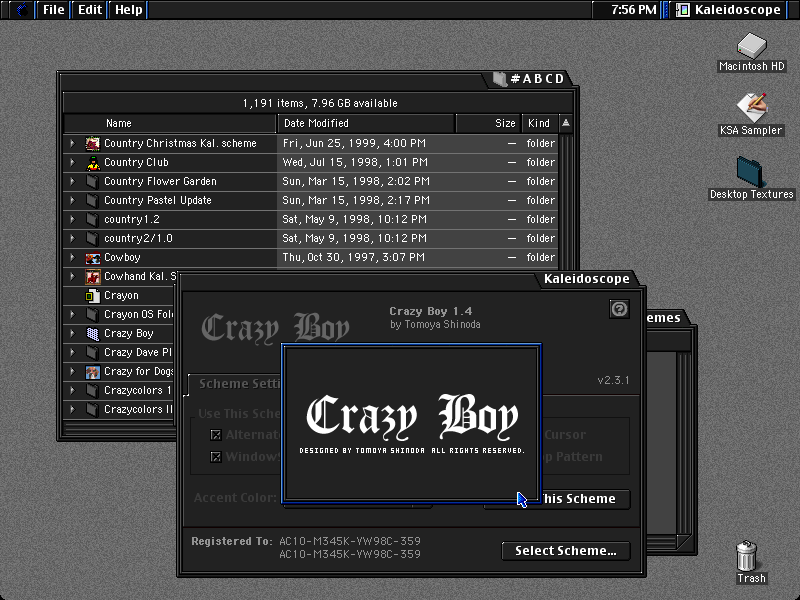Click the Crazy Boy 1.4 scheme title
Viewport: 800px width, 600px height.
[431, 311]
